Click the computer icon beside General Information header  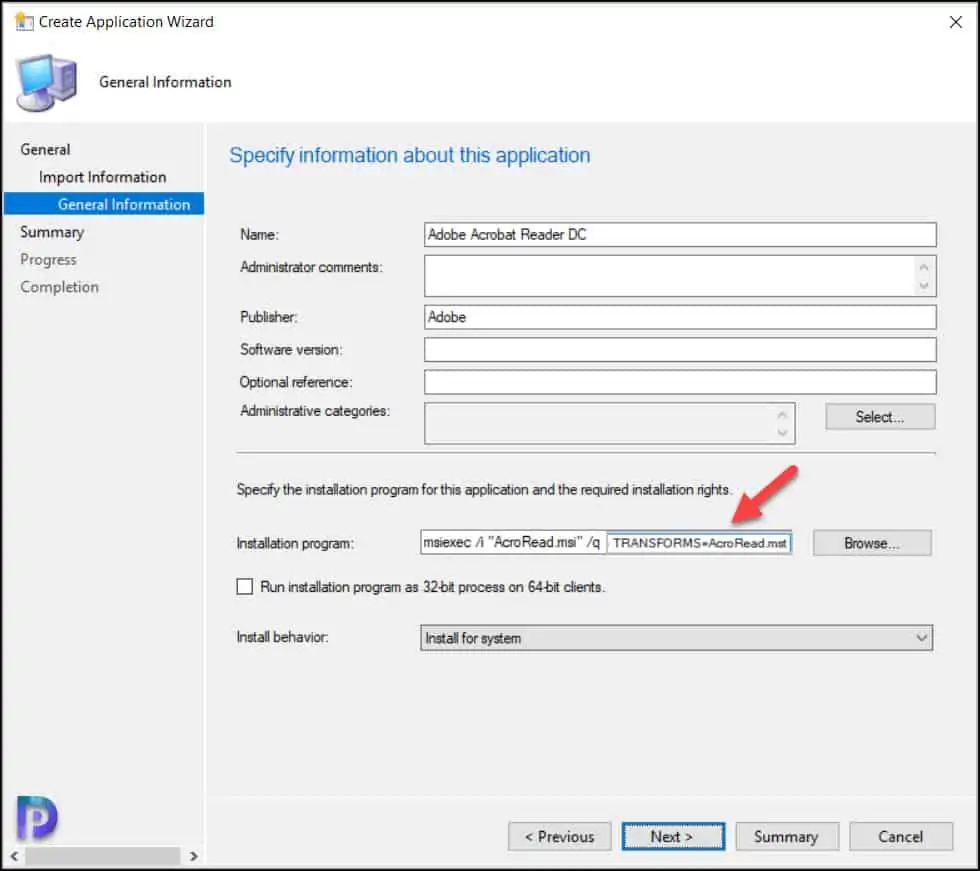tap(47, 82)
